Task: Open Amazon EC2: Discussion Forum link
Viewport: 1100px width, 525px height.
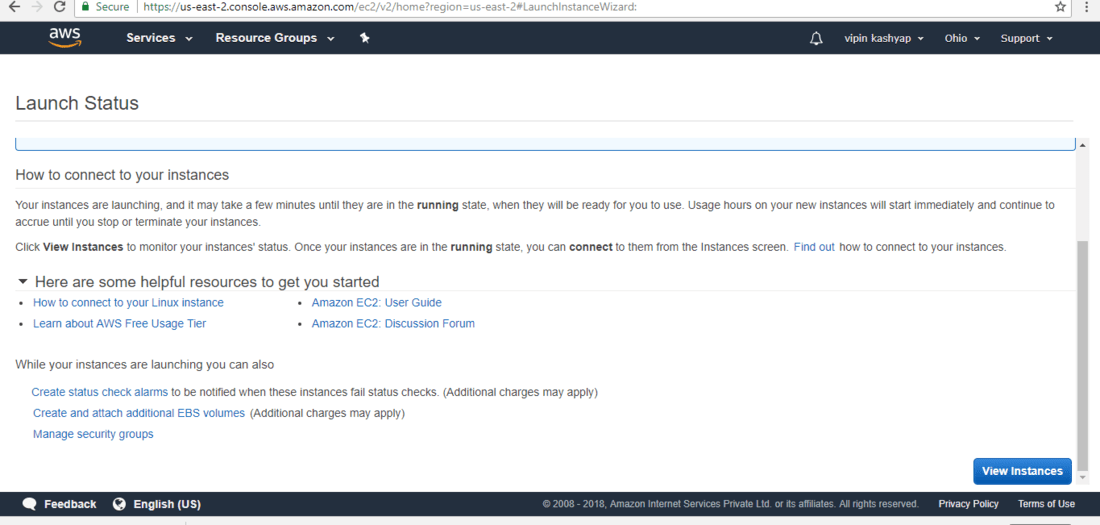Action: [x=393, y=324]
